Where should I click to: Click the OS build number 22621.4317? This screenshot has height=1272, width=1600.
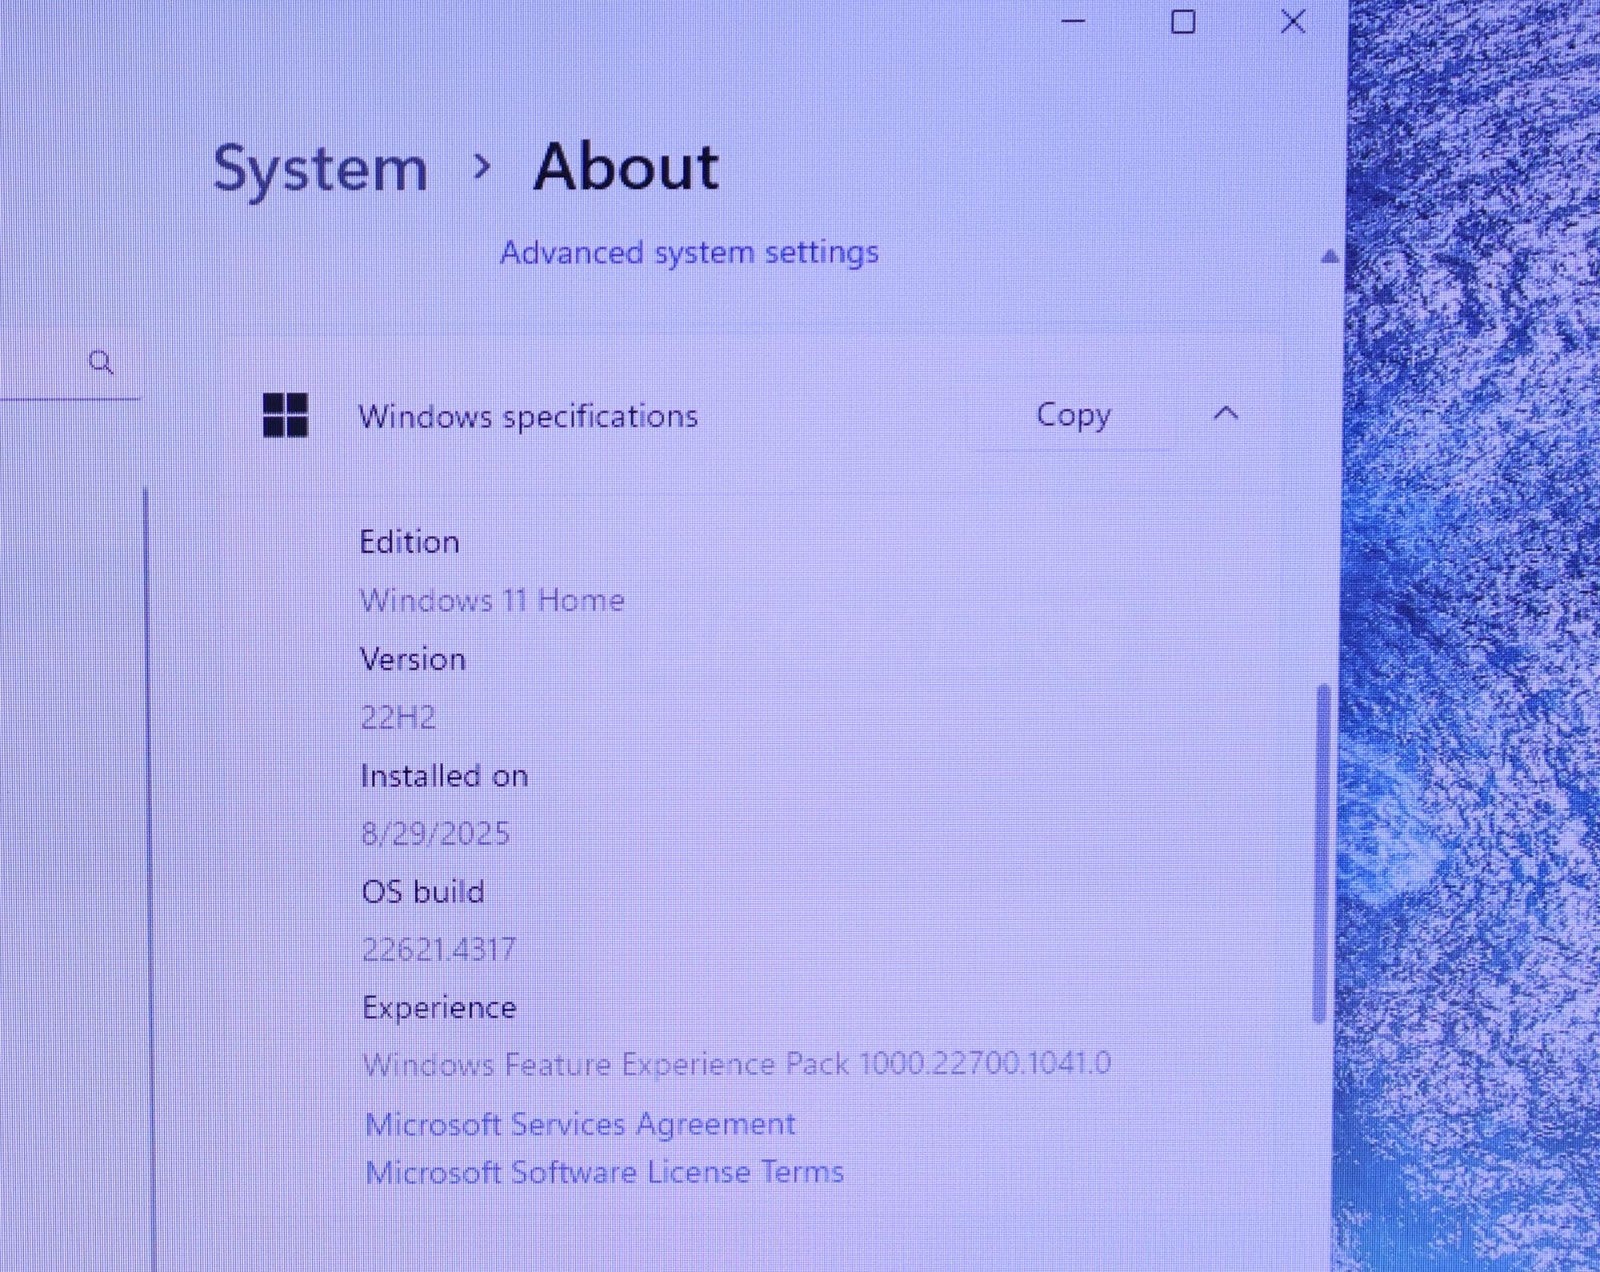[438, 949]
